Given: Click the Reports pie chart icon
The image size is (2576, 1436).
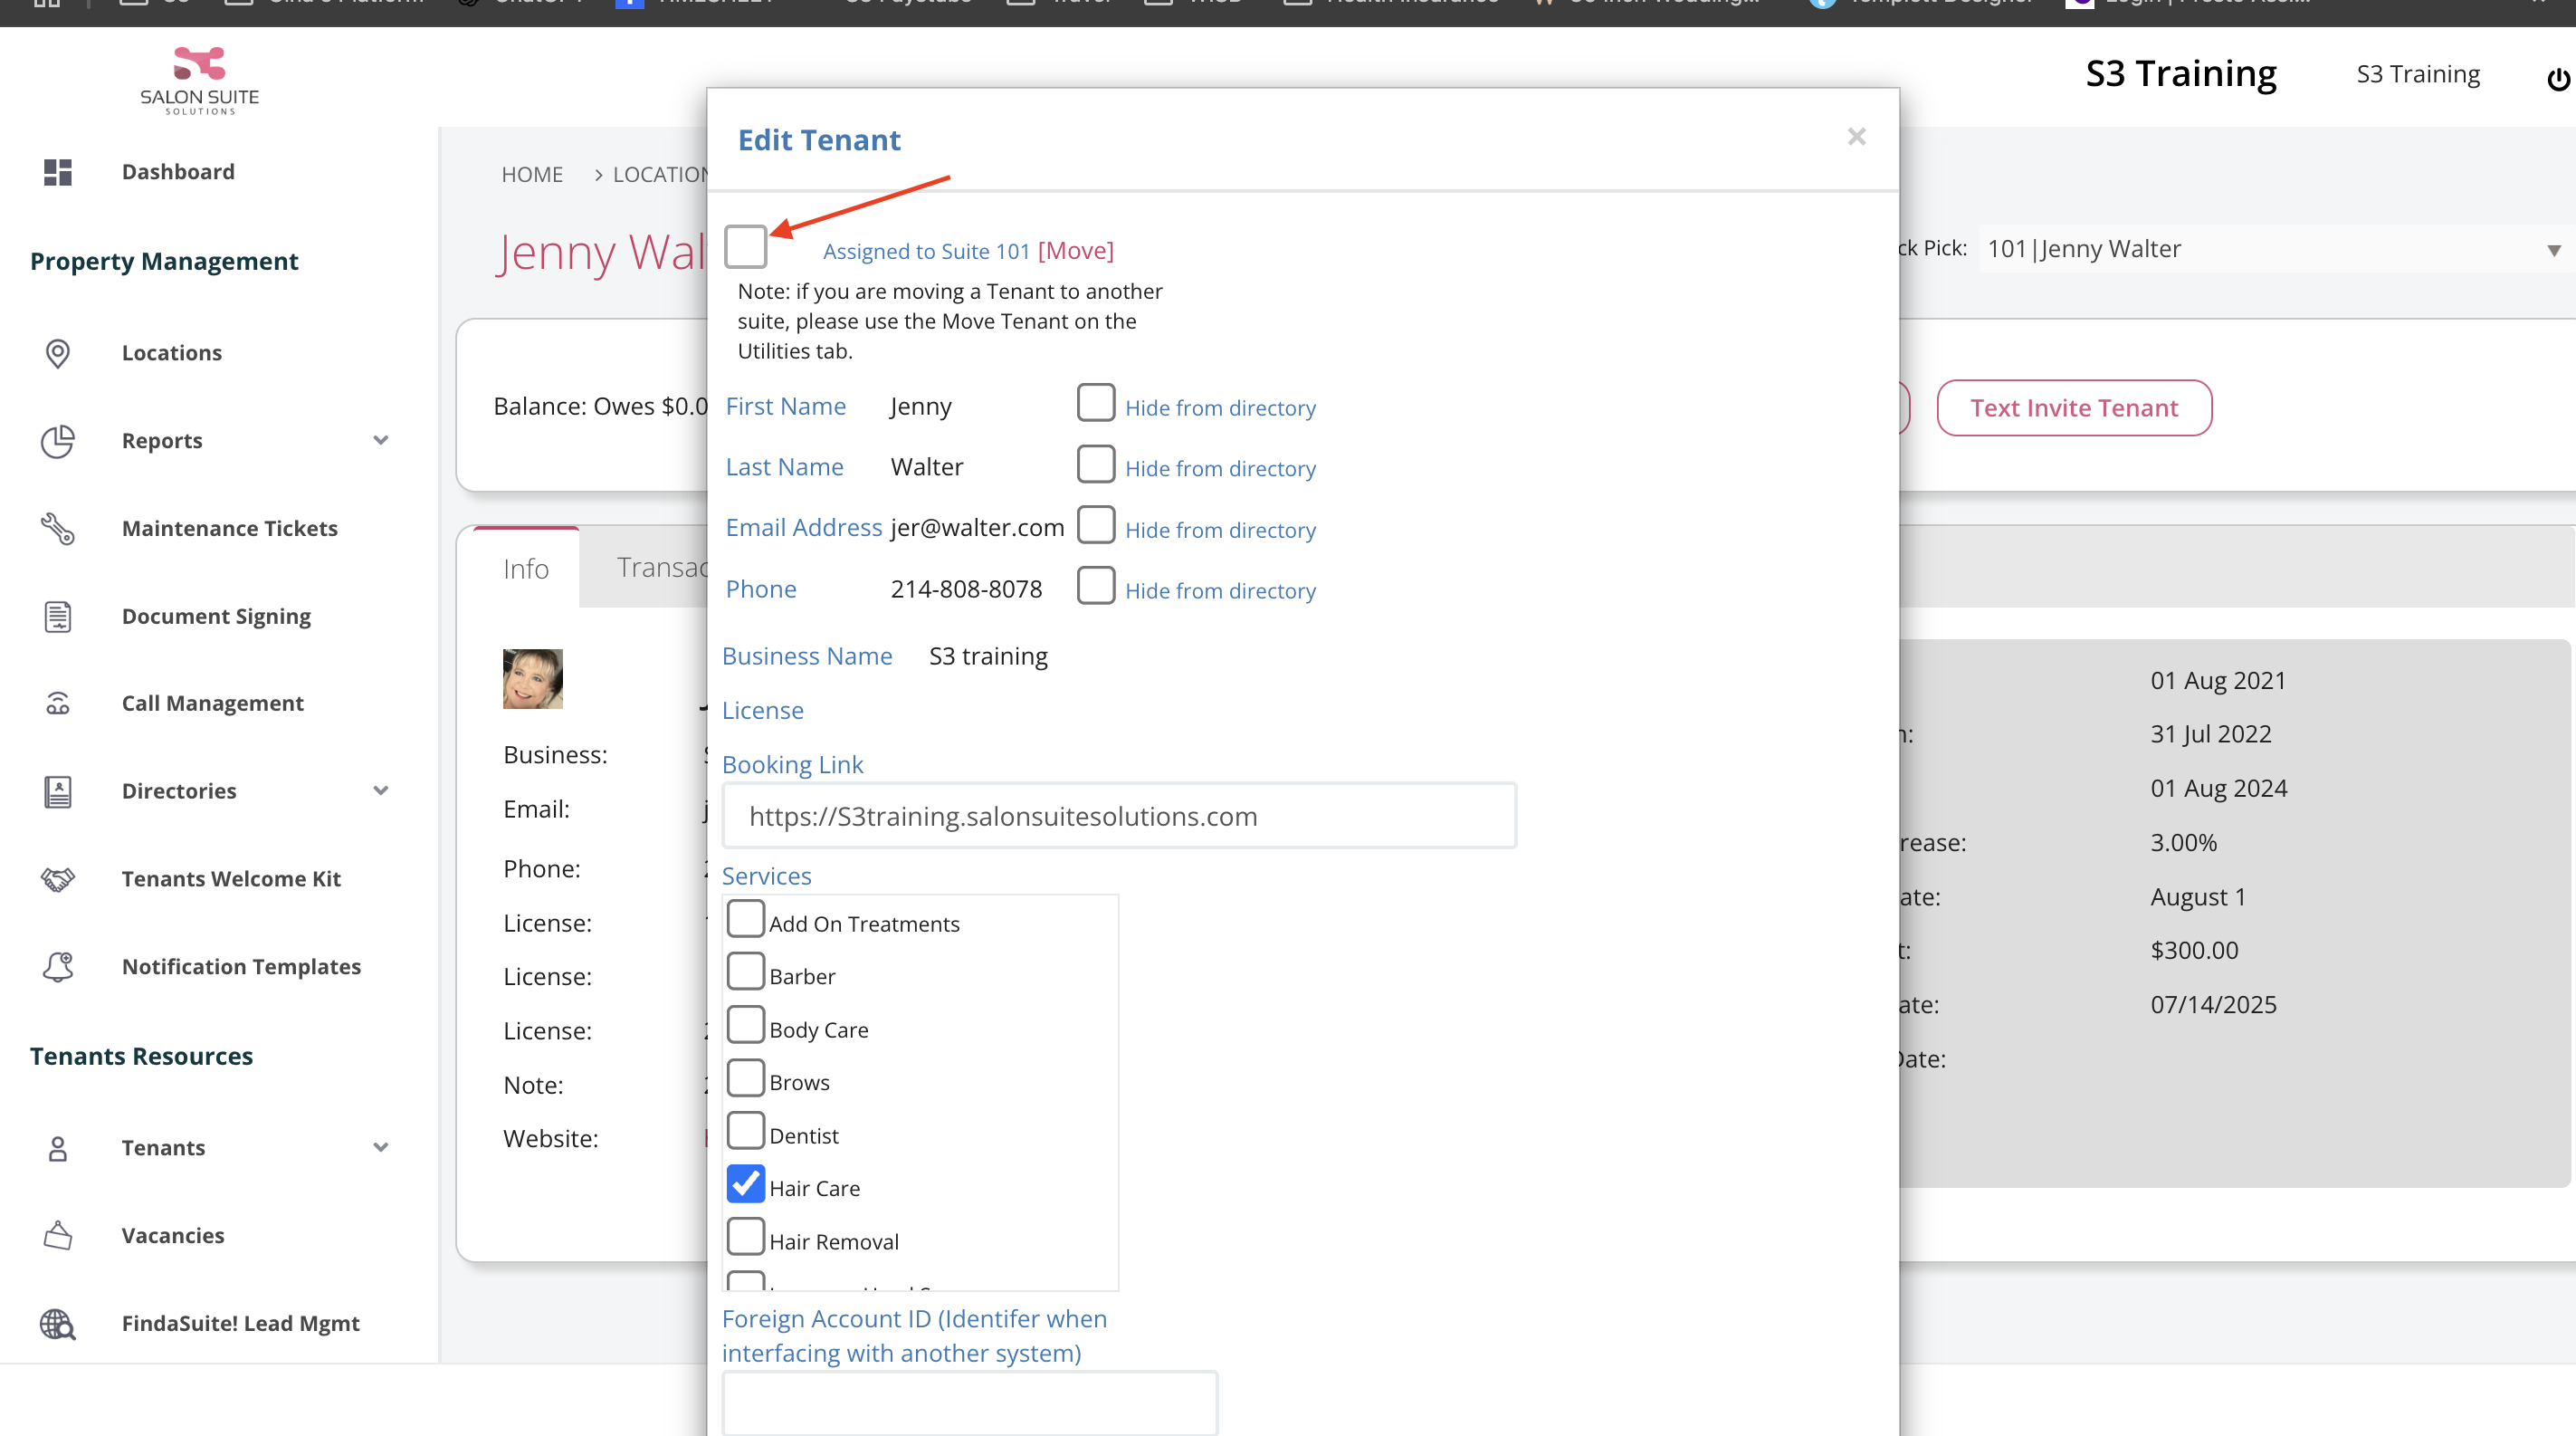Looking at the screenshot, I should [x=58, y=441].
